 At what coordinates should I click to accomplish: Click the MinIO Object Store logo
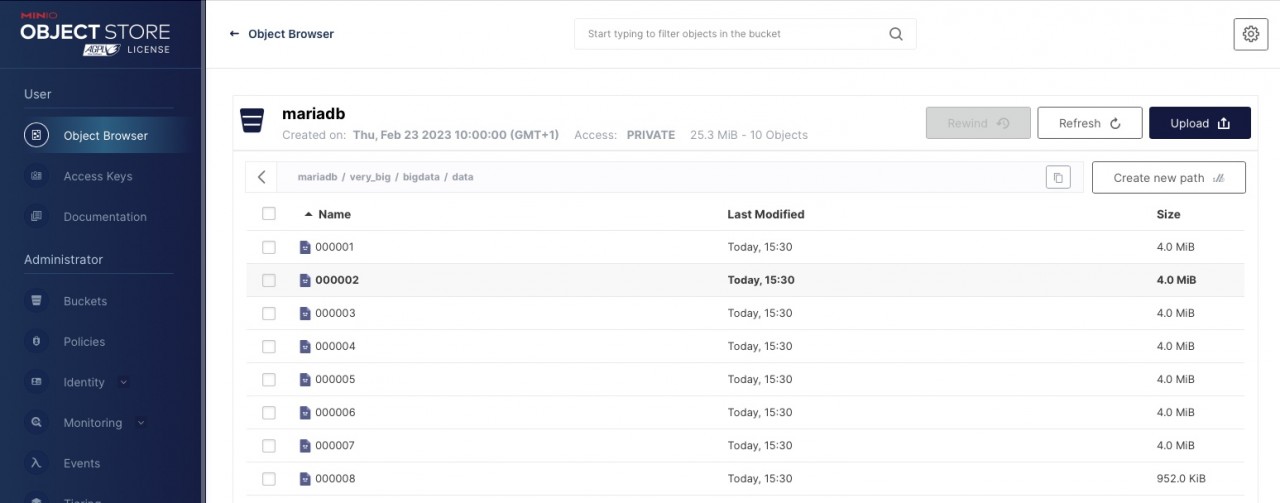click(x=96, y=35)
